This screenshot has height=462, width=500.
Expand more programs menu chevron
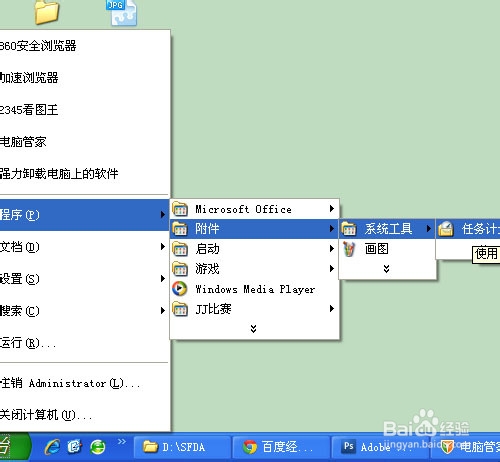coord(254,329)
